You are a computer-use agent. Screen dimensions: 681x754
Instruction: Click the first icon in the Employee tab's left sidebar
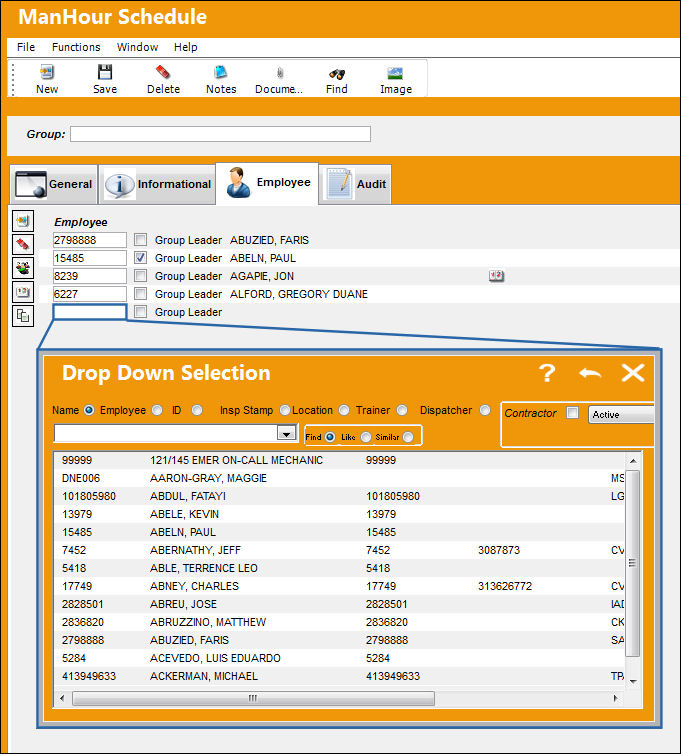click(23, 221)
